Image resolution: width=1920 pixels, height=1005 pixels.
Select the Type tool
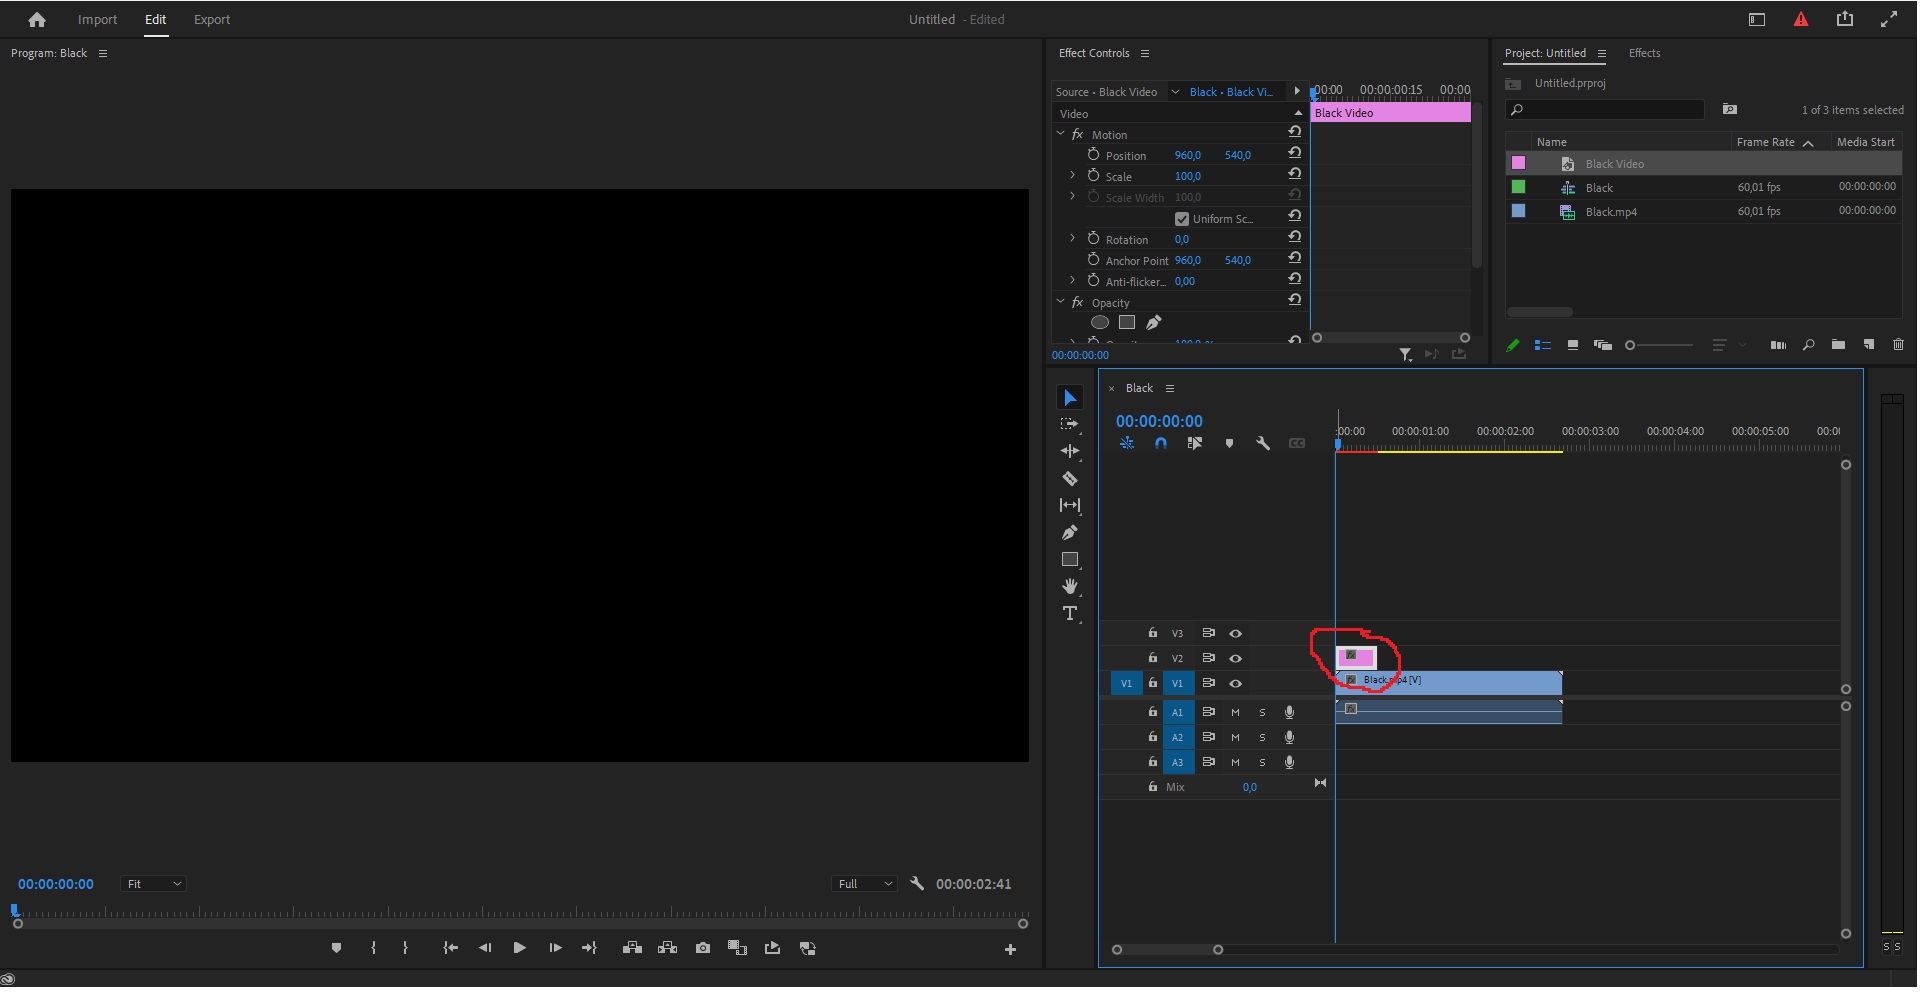point(1069,613)
